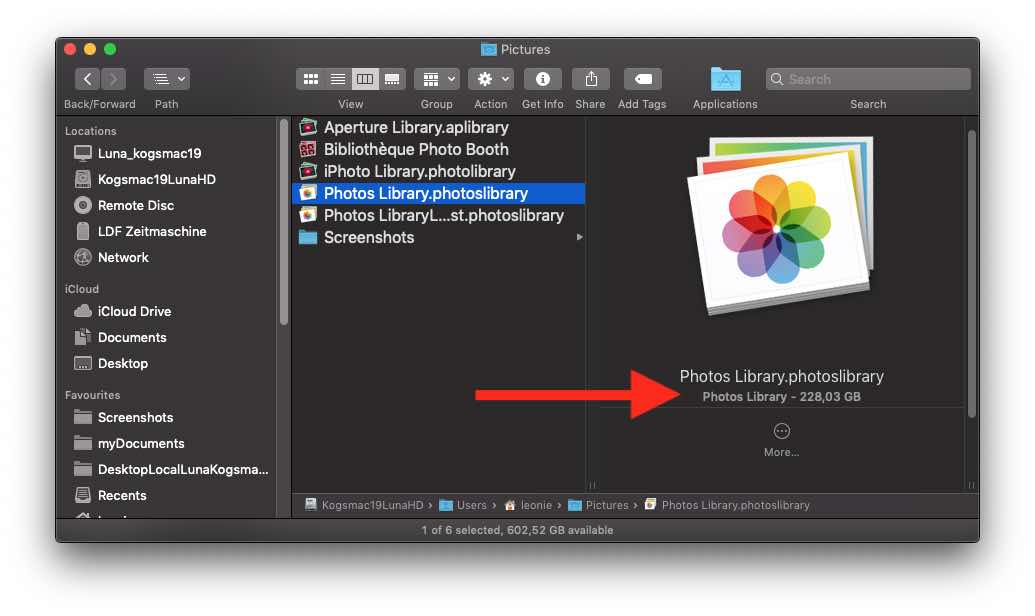Go back using the Back arrow

click(x=87, y=79)
